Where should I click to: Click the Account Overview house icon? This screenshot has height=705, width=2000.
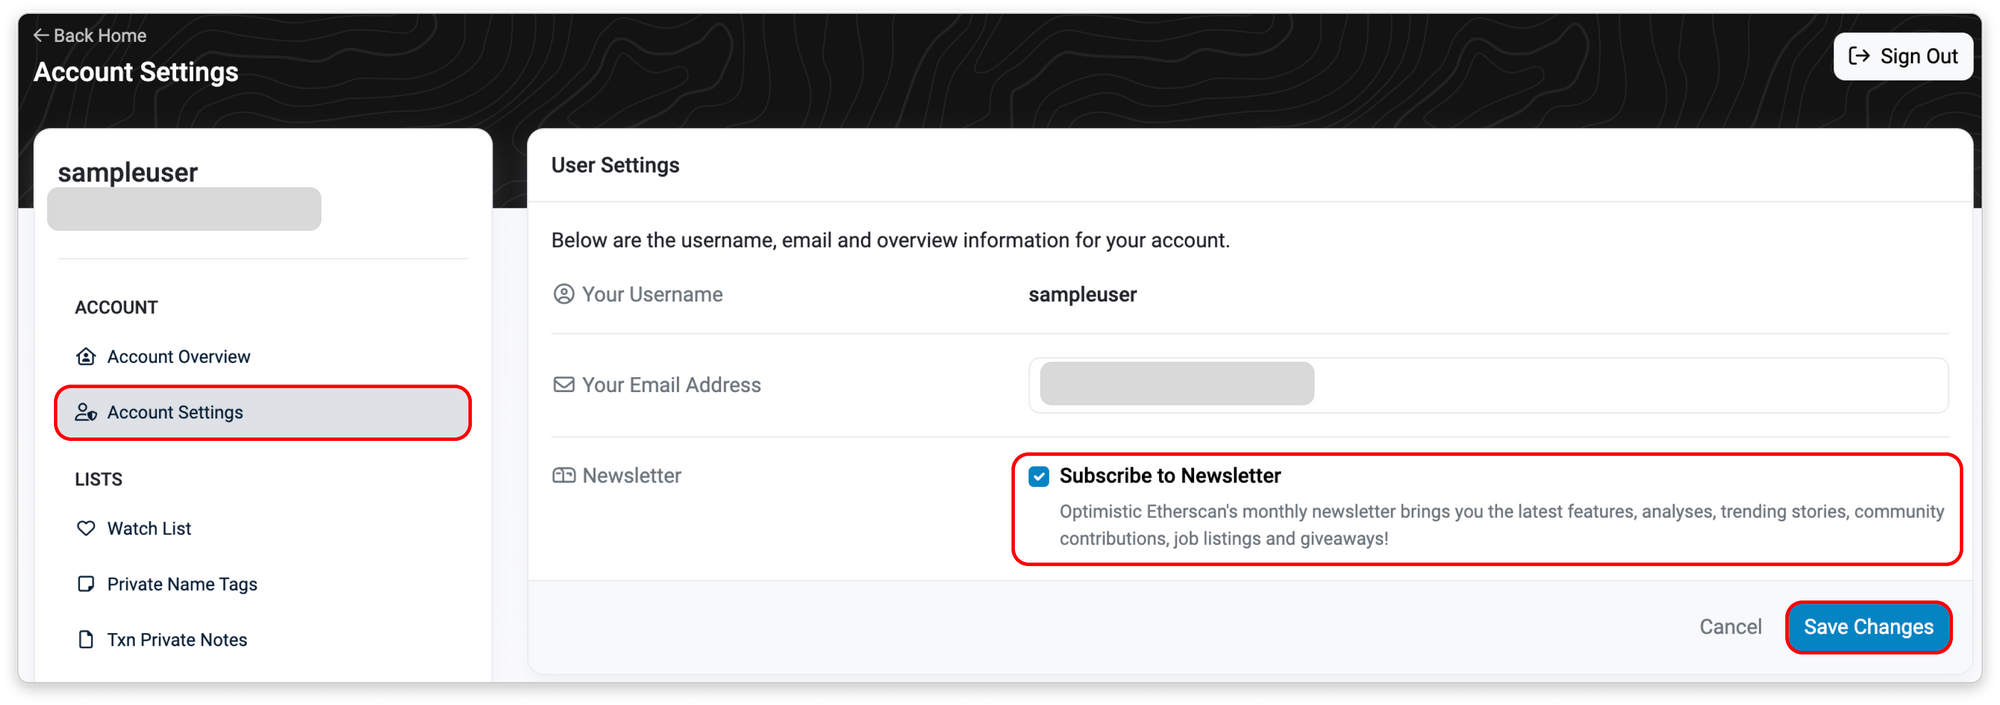[86, 357]
